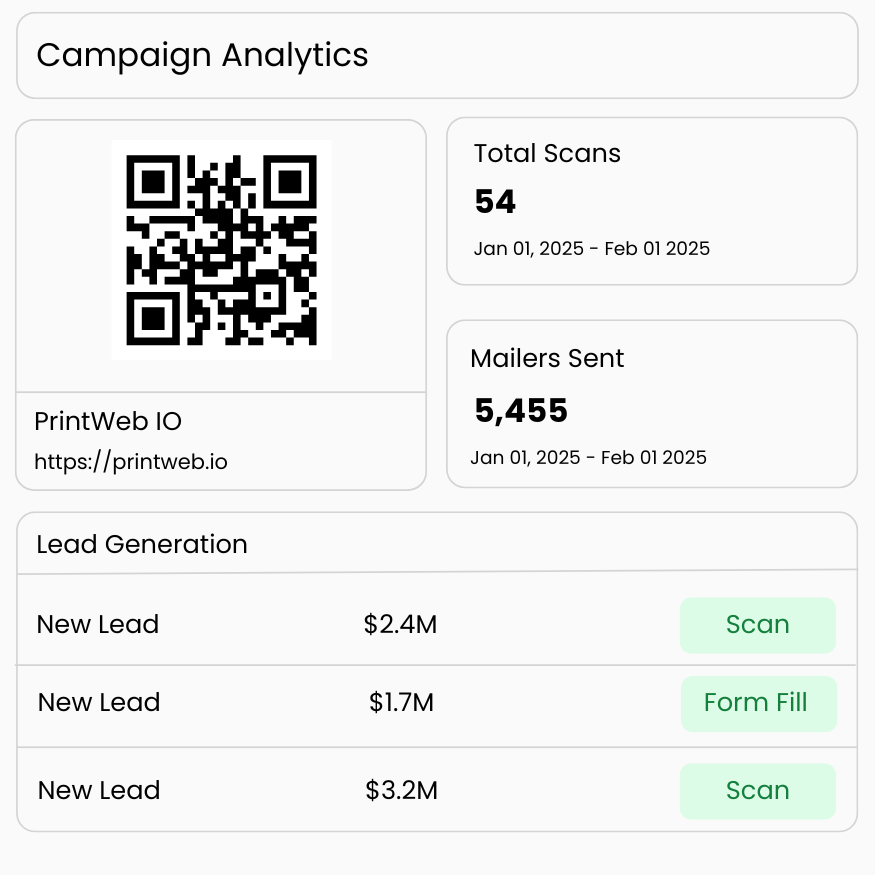Click the date range under Mailers Sent
Viewport: 875px width, 875px height.
588,458
